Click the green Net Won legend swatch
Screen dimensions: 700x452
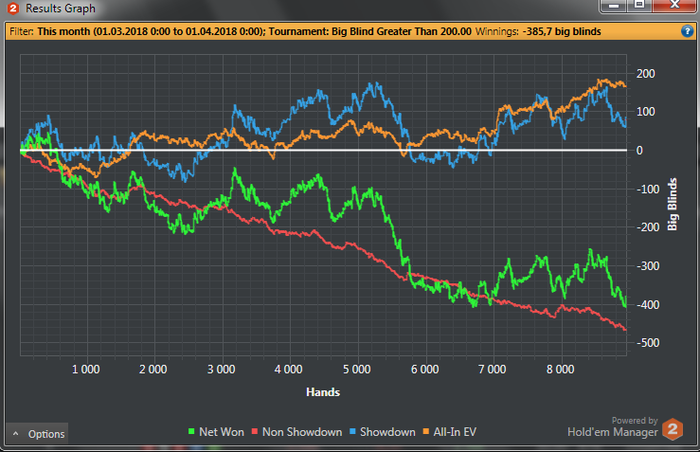pos(192,431)
